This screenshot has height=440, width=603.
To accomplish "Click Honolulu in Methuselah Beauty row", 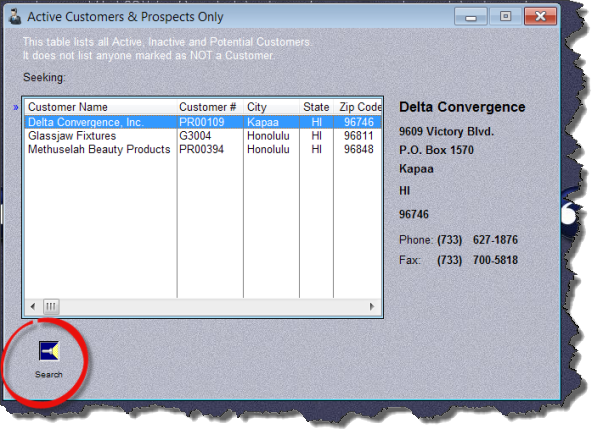I will [268, 149].
